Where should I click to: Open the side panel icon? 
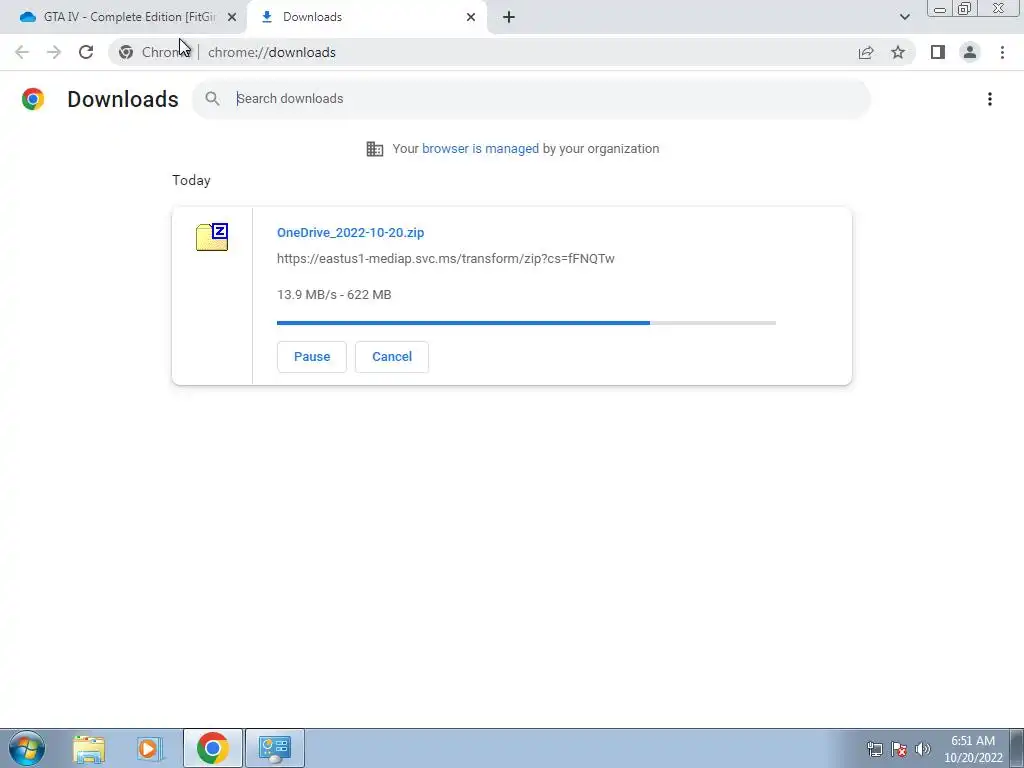coord(938,52)
